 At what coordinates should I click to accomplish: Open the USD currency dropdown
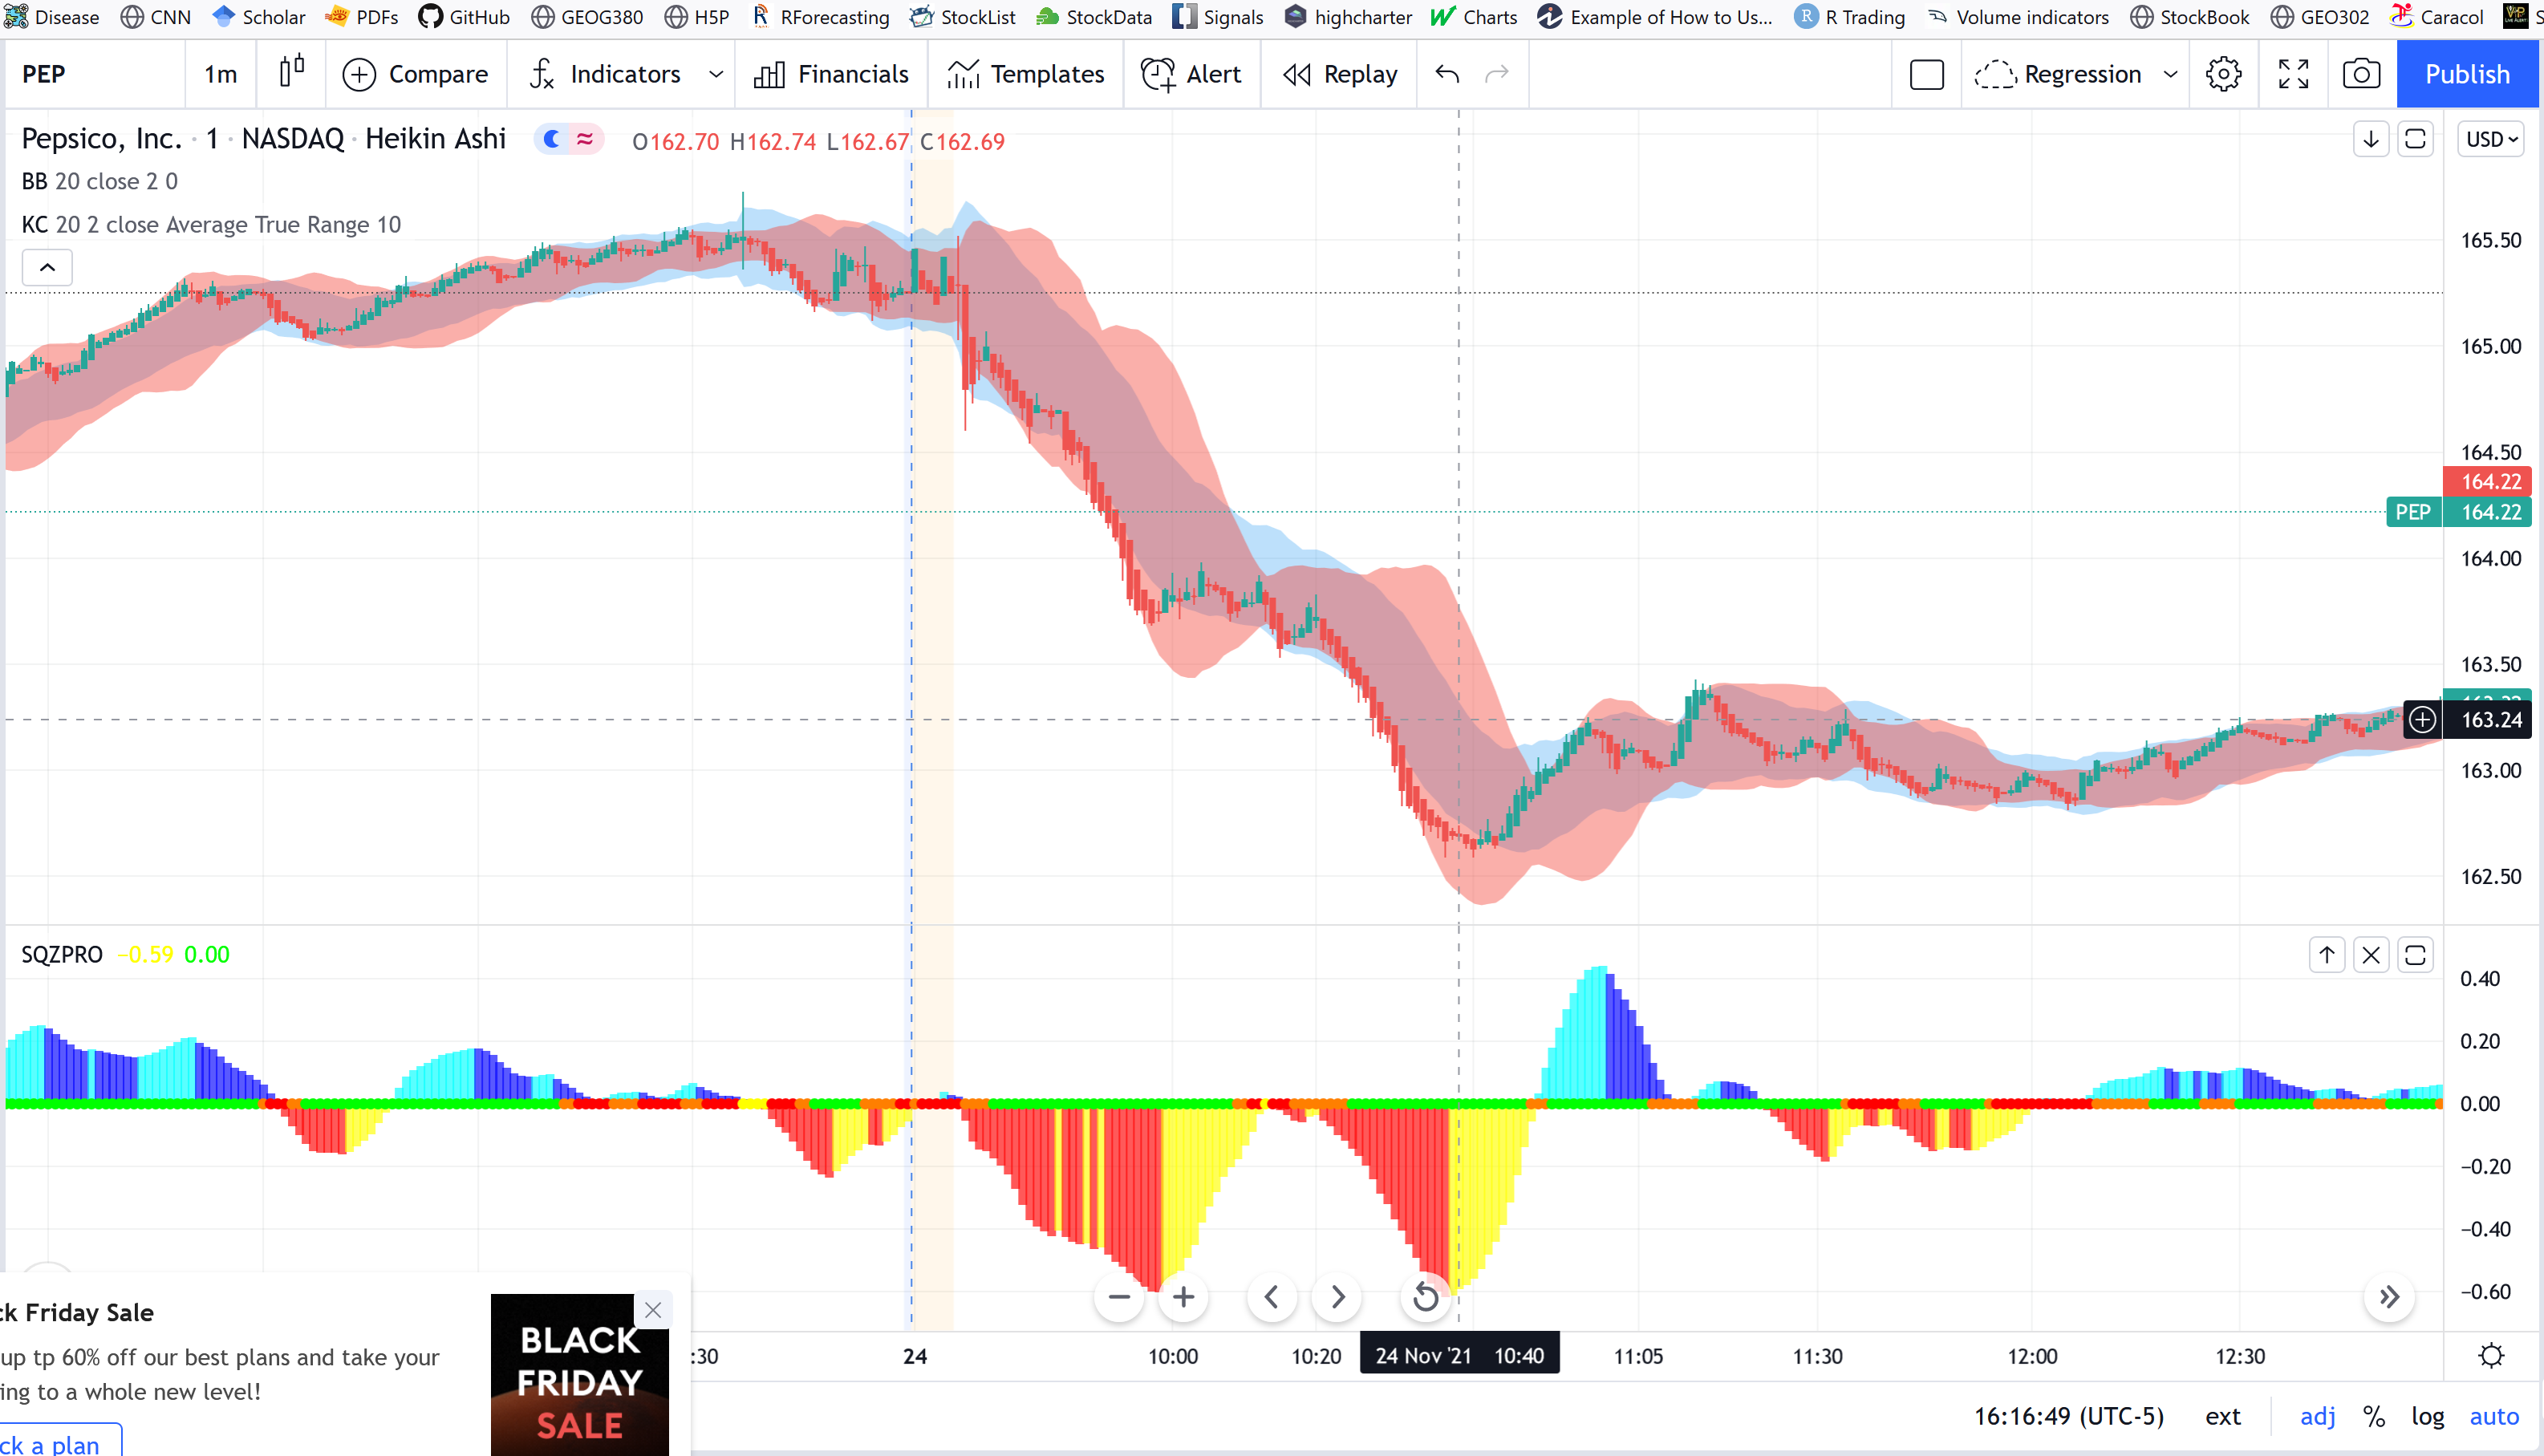(2491, 139)
